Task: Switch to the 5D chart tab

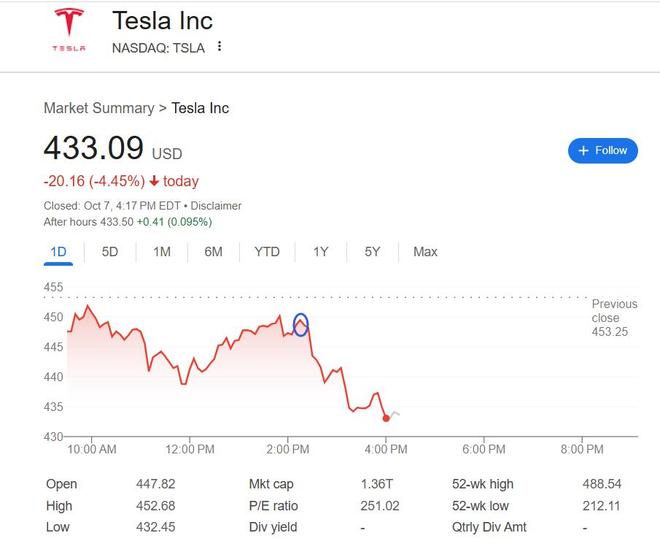Action: click(x=110, y=252)
